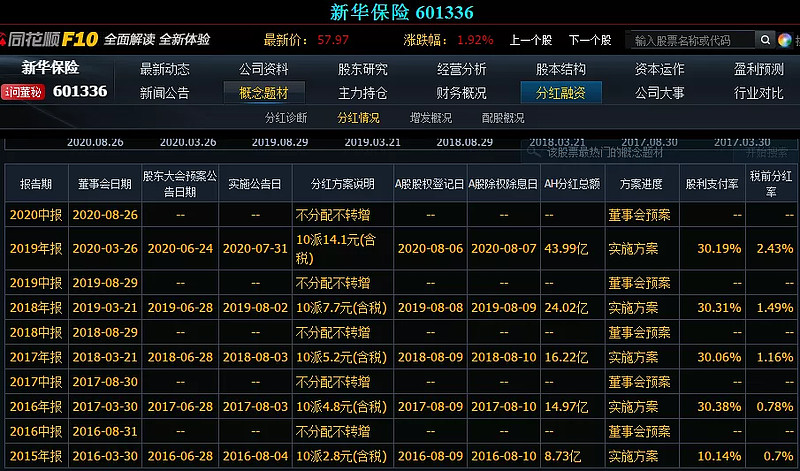Screen dimensions: 800x471
Task: Click the 1.92% change value
Action: 475,40
